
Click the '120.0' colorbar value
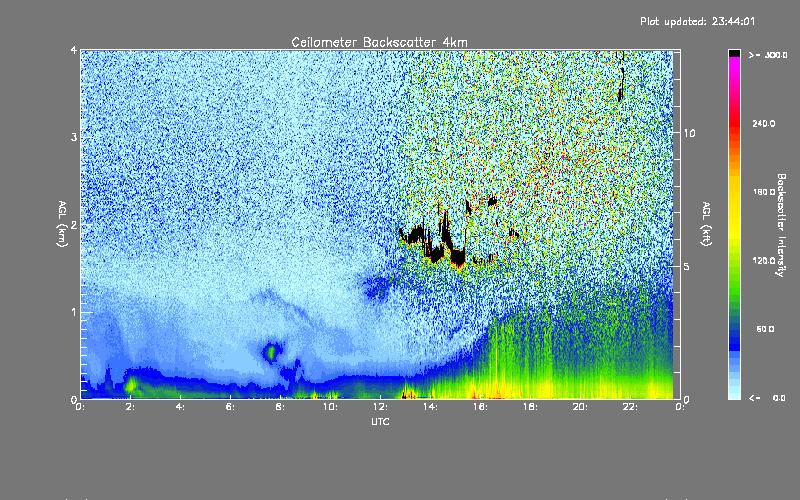click(x=764, y=261)
